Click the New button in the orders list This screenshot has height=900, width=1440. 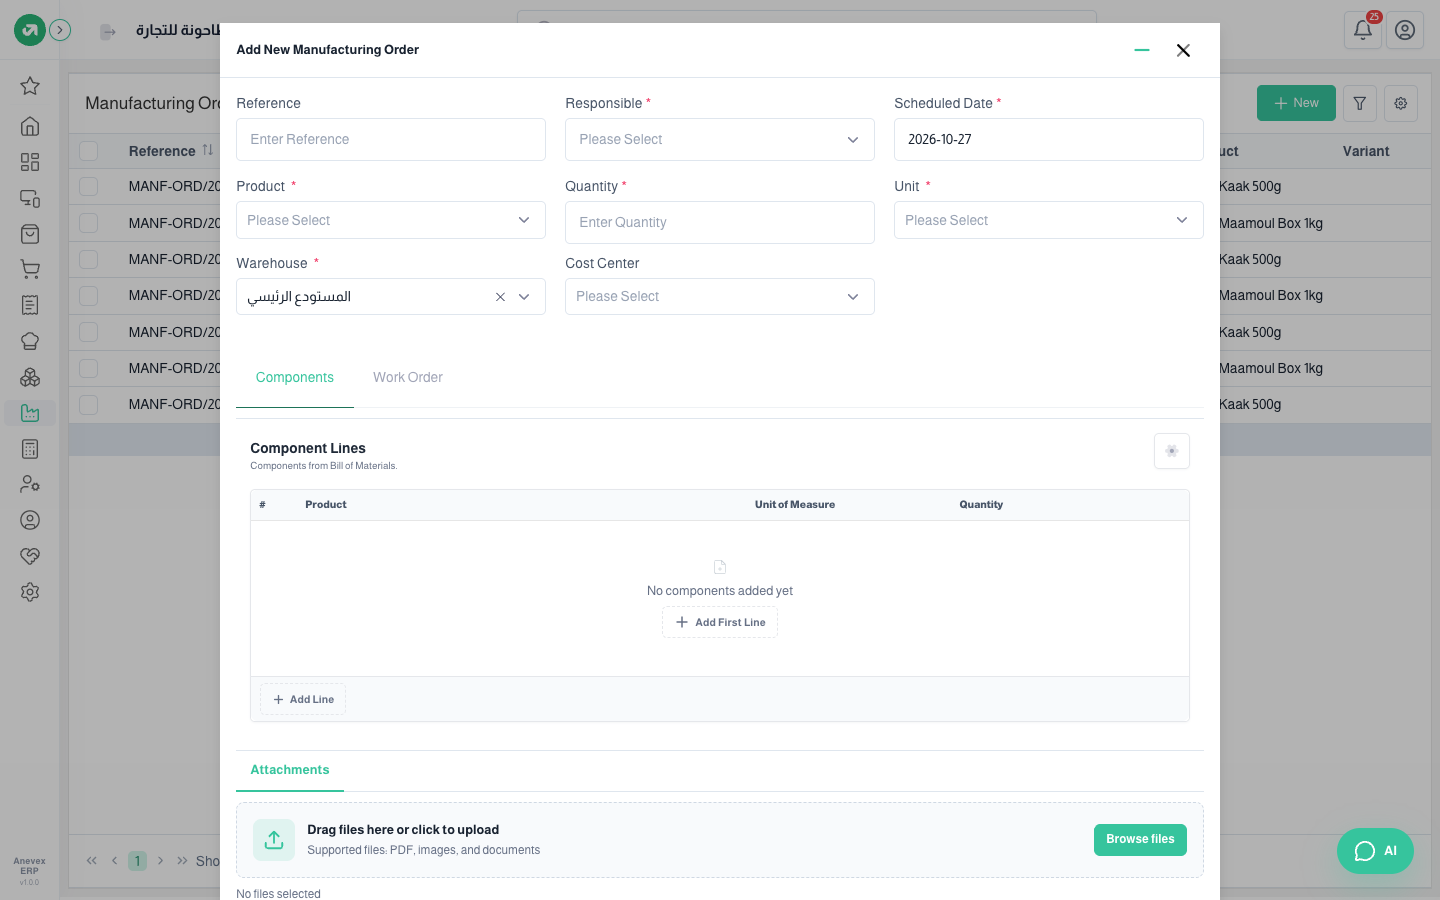pos(1296,103)
